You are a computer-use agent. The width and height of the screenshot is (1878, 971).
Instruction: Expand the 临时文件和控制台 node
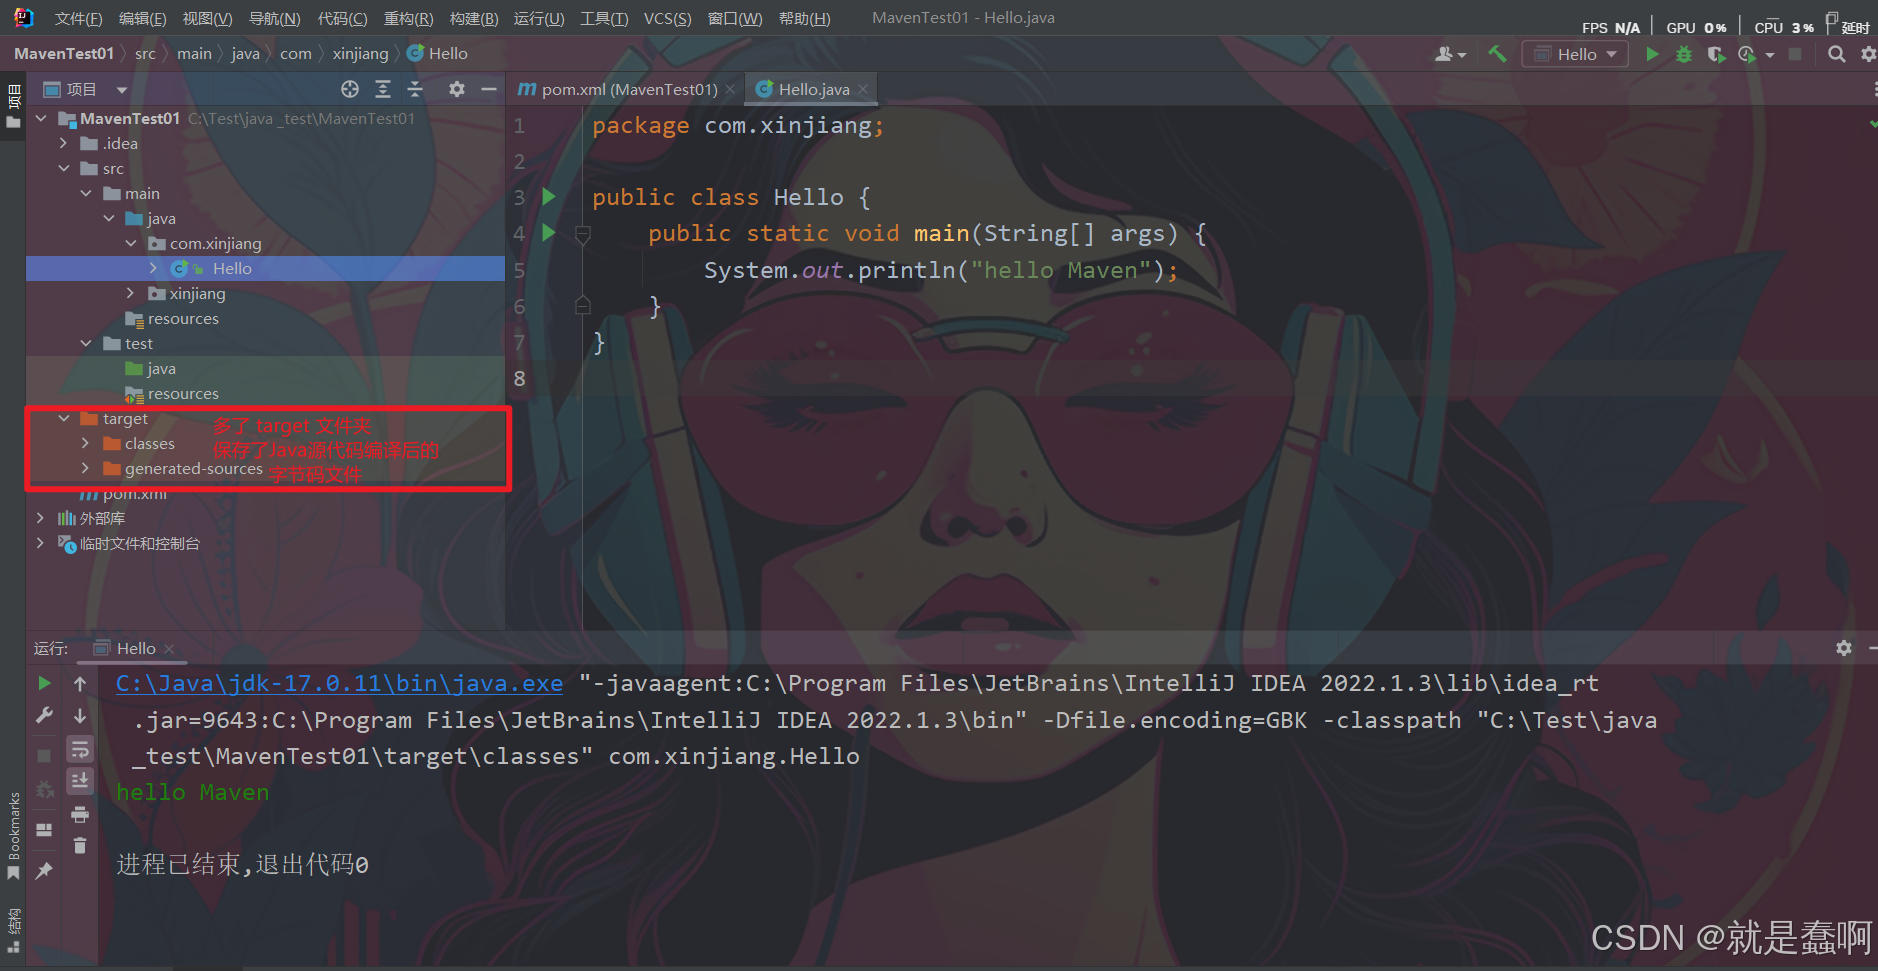[41, 543]
